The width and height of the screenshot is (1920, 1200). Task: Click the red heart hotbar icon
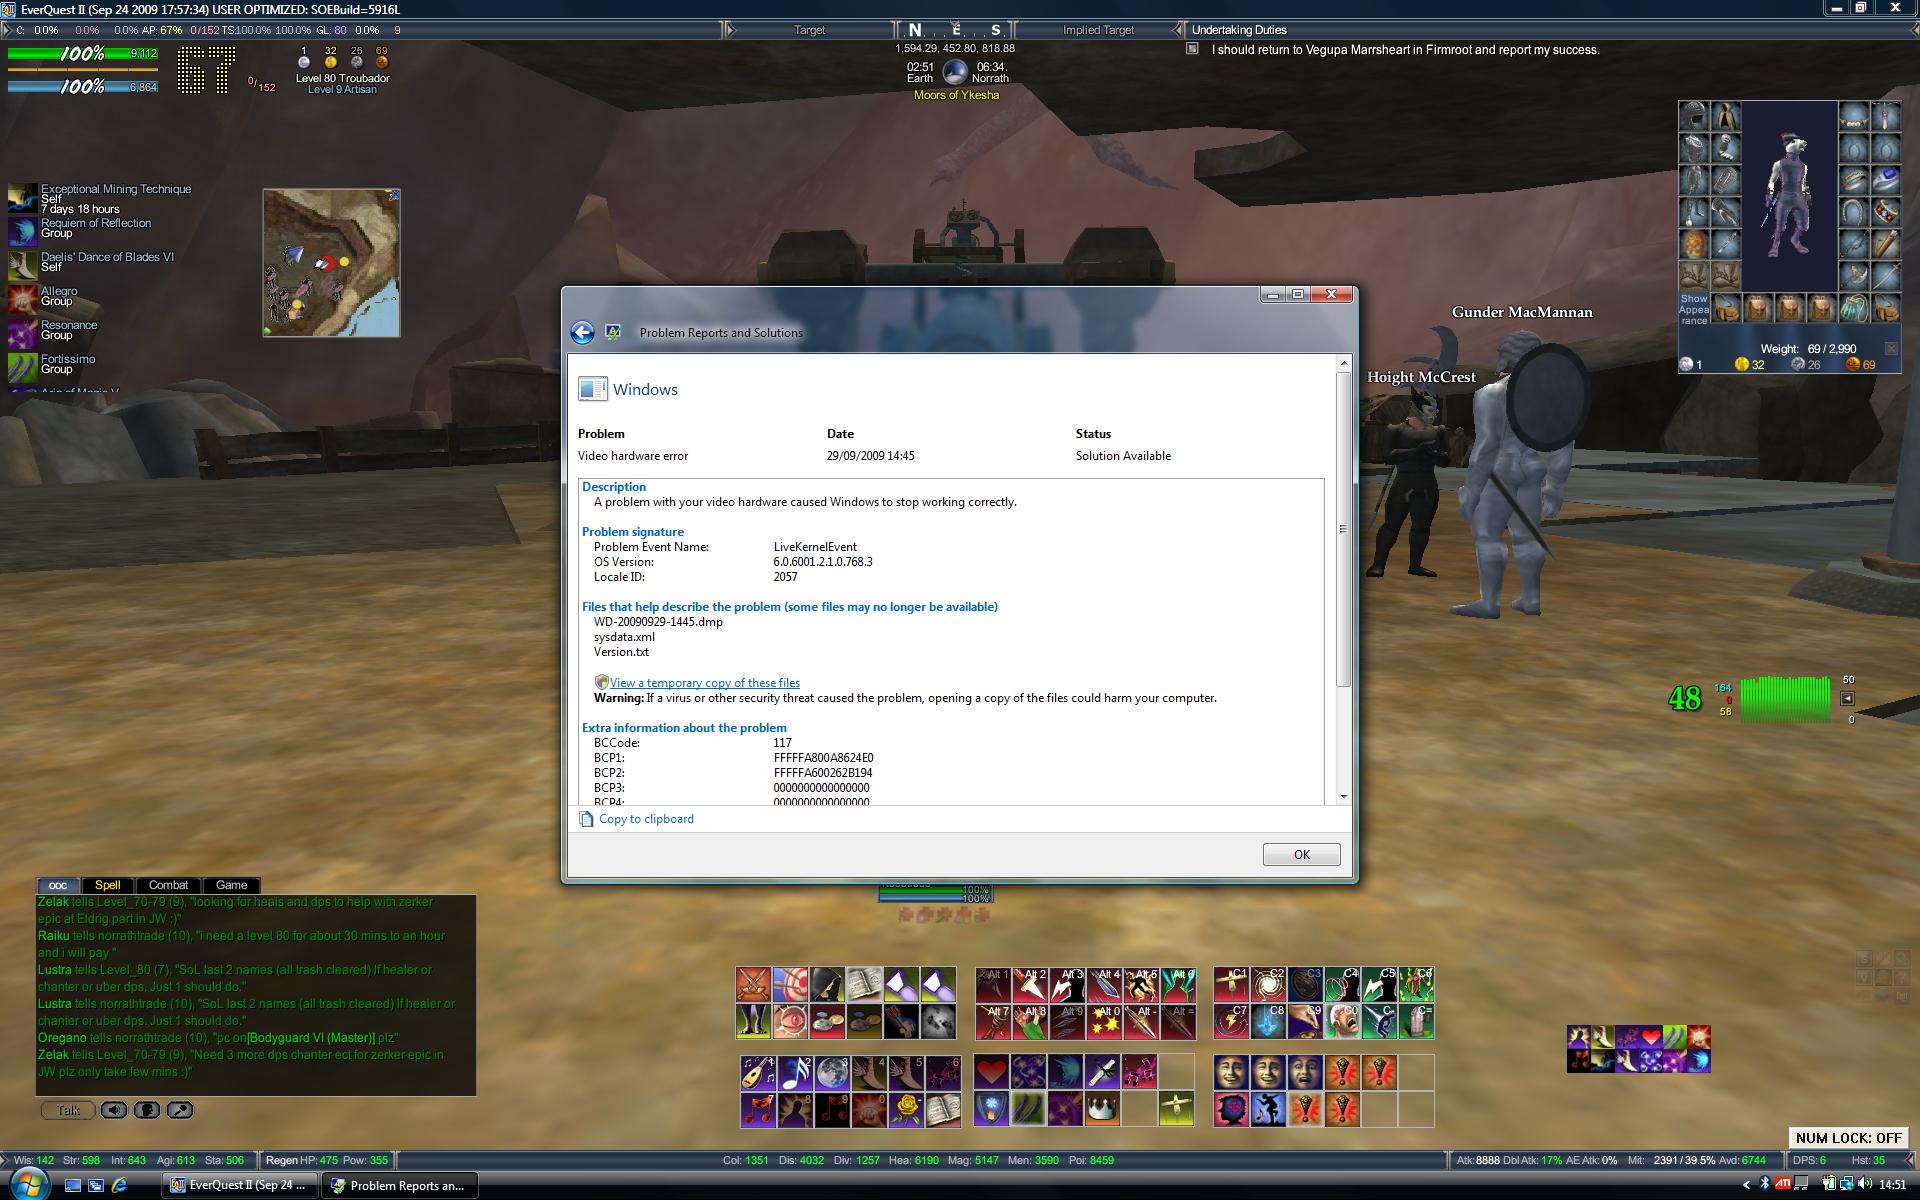991,1072
